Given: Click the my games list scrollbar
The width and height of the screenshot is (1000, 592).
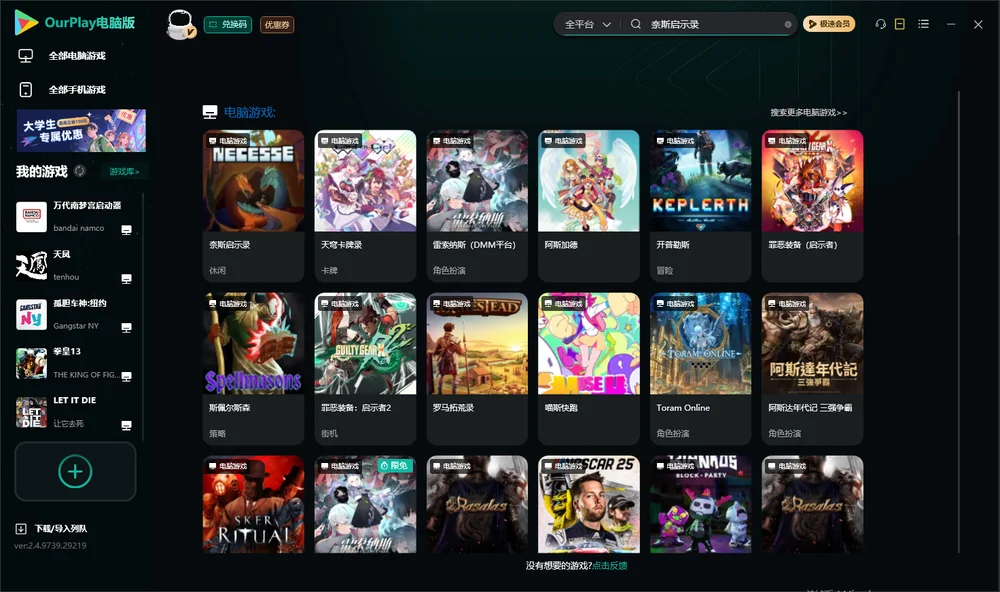Looking at the screenshot, I should click(143, 316).
